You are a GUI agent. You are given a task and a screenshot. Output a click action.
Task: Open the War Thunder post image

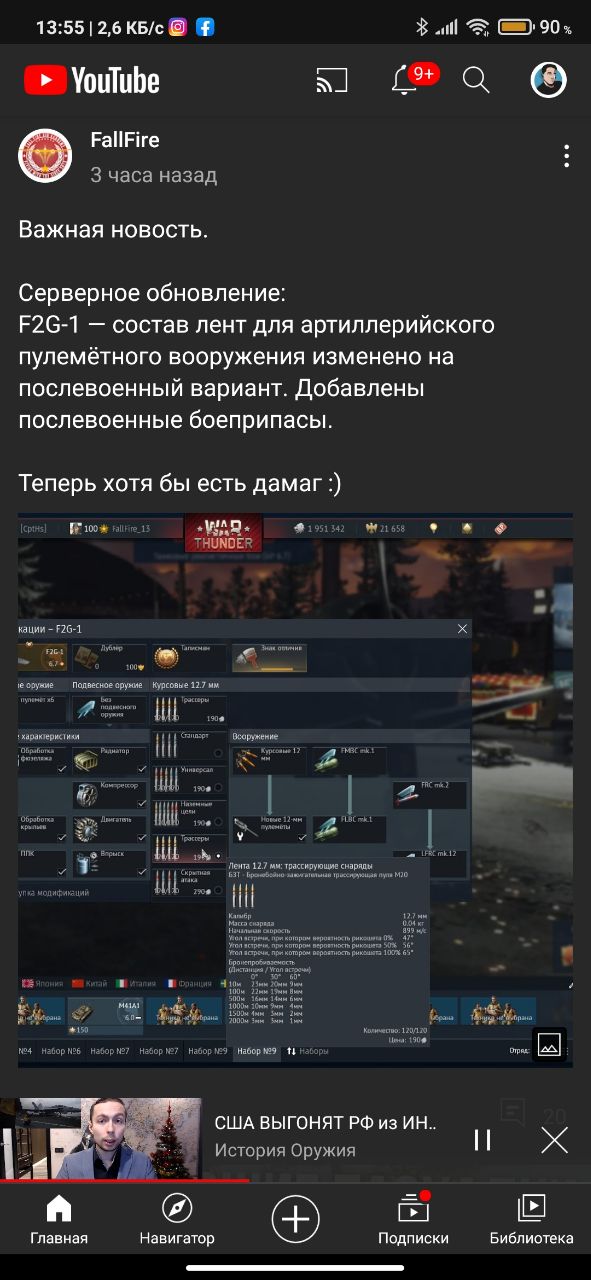pyautogui.click(x=296, y=790)
